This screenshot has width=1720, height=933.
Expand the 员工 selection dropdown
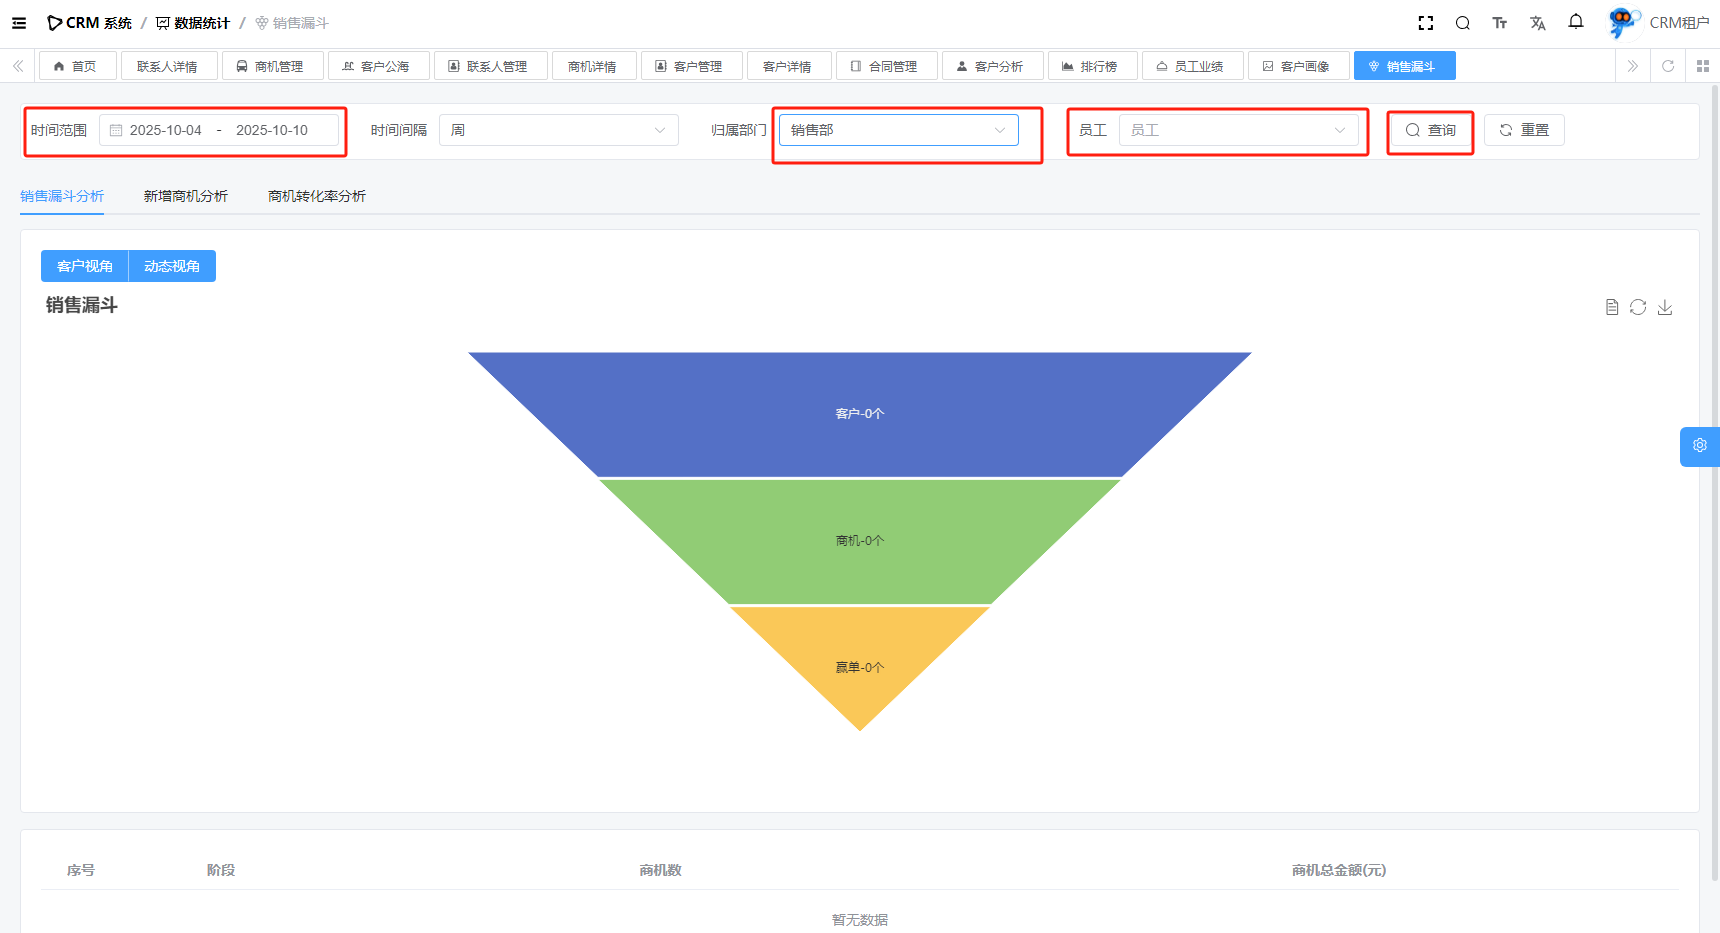[1238, 130]
